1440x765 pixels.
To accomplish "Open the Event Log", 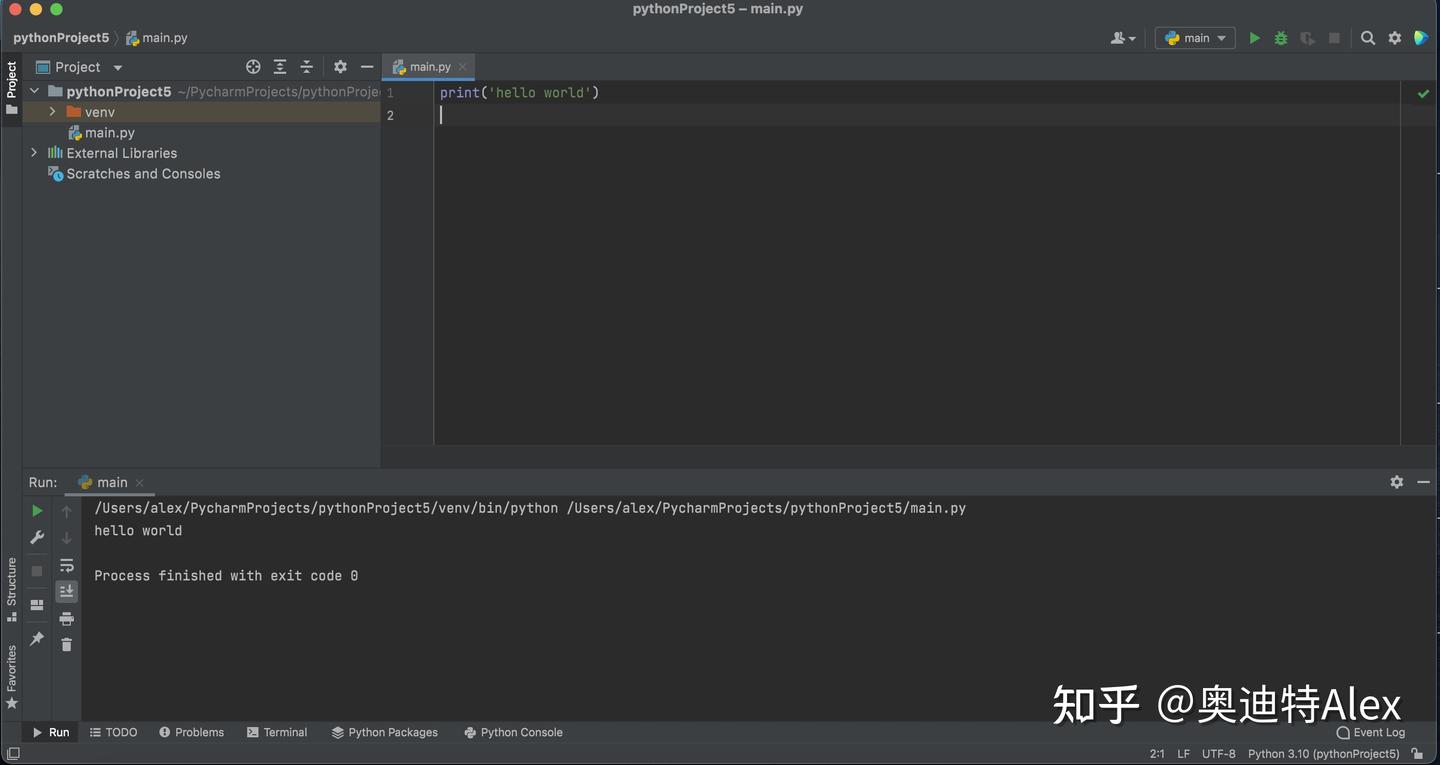I will (1370, 732).
